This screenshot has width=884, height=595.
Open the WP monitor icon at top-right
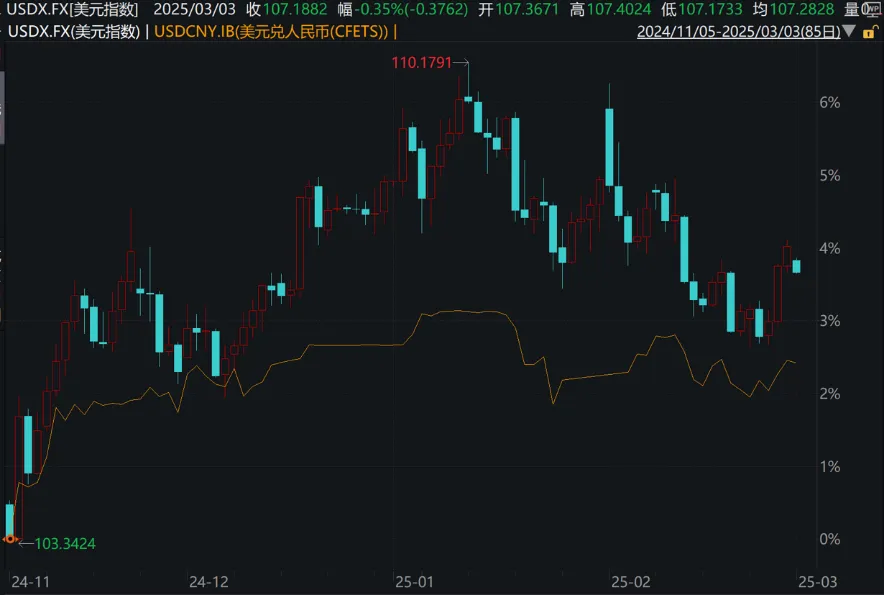coord(873,9)
